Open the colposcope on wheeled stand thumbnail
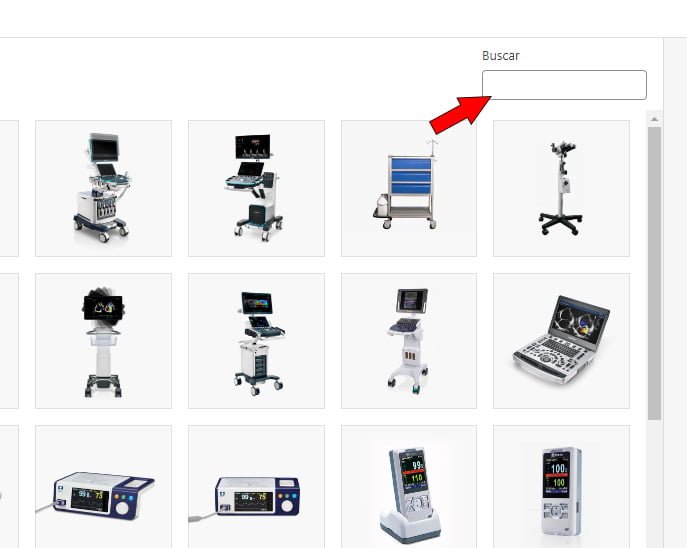The height and width of the screenshot is (548, 687). coord(561,188)
